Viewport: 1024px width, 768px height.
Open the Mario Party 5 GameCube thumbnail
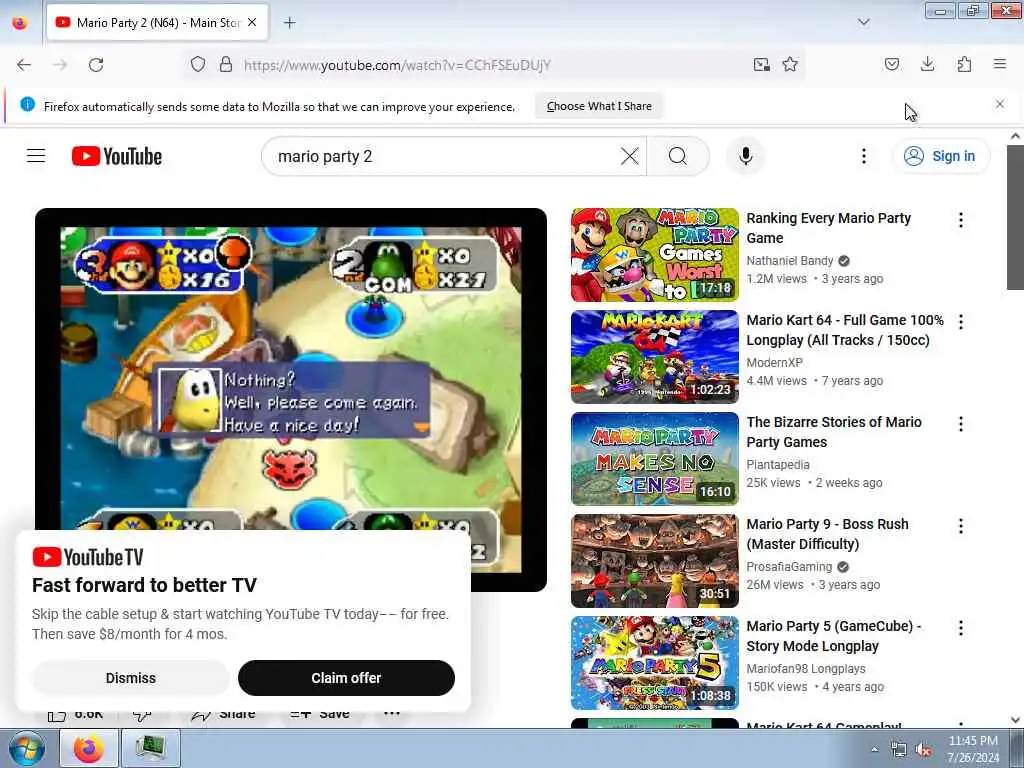coord(654,662)
